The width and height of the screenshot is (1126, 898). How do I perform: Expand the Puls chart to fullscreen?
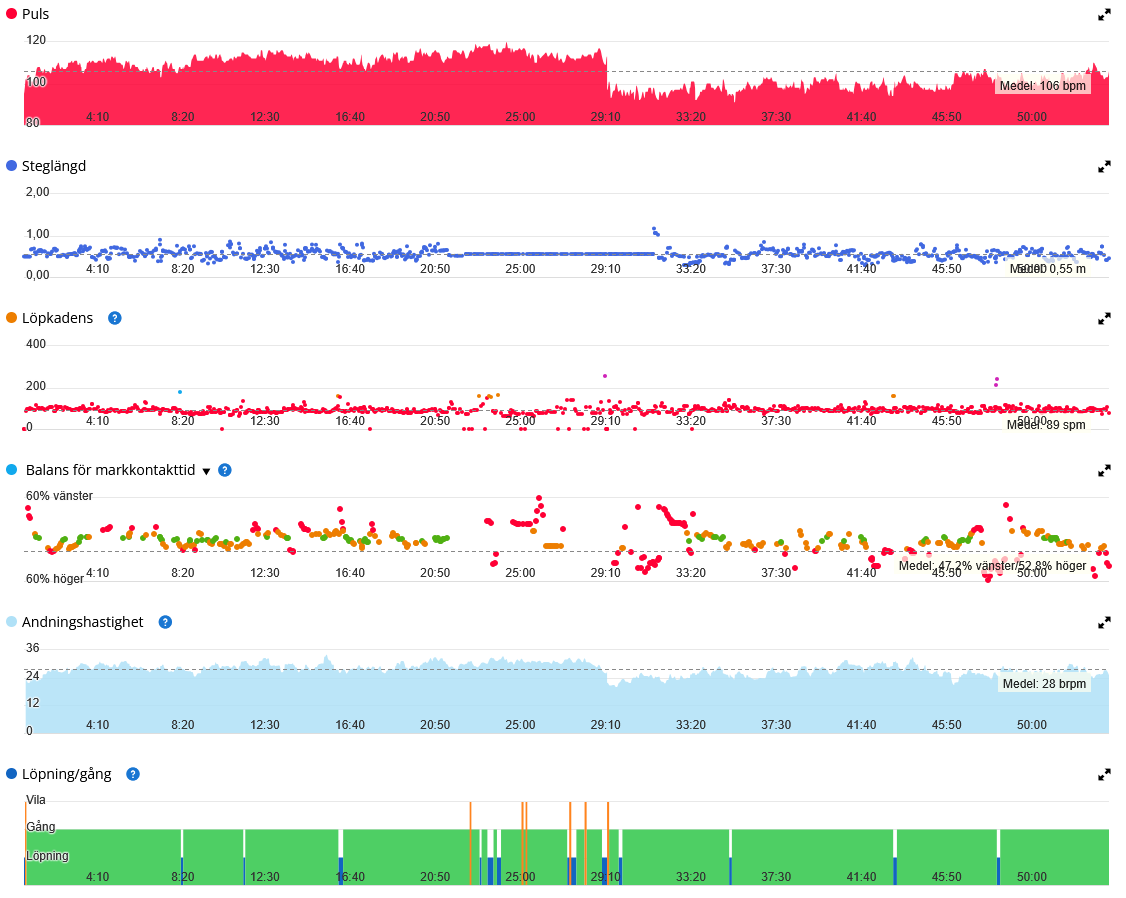(1104, 15)
